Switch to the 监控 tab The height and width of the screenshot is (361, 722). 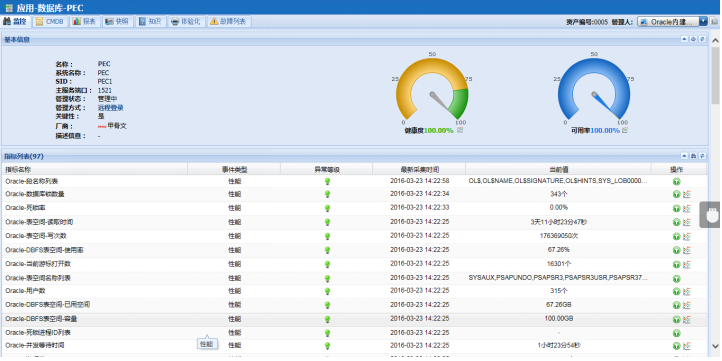pos(16,22)
